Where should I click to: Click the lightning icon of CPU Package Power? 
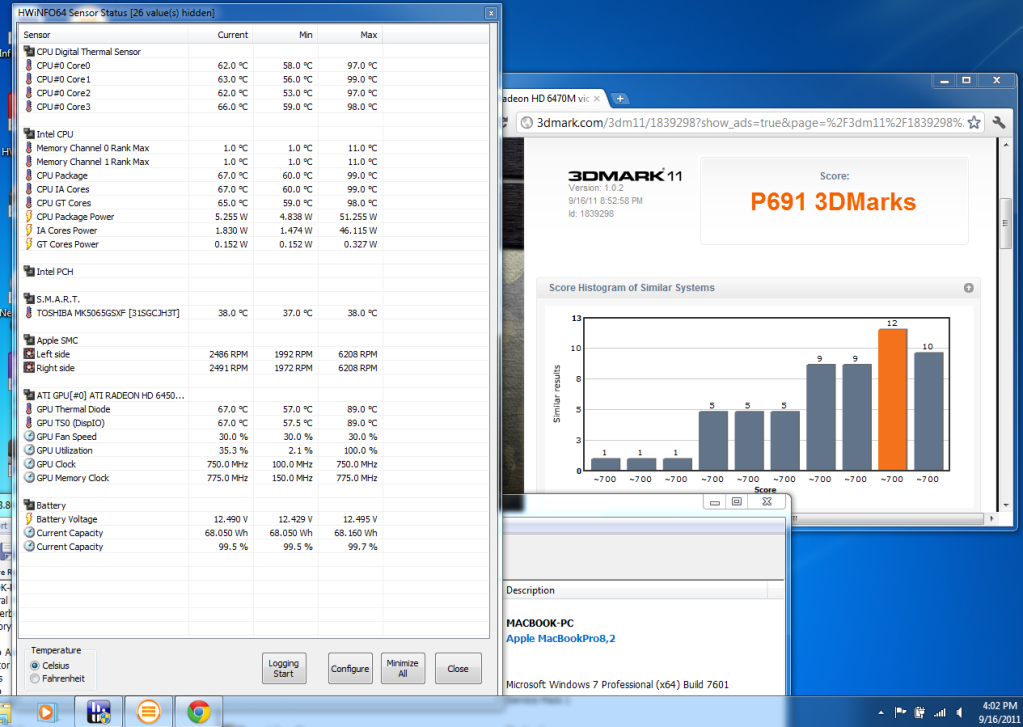tap(29, 216)
